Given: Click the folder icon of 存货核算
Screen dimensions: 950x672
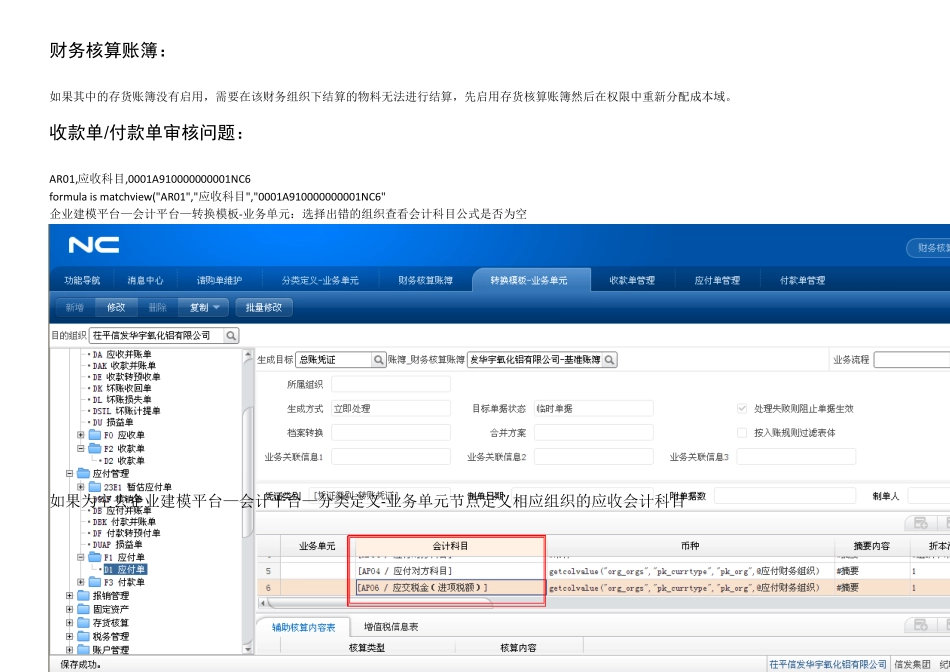Looking at the screenshot, I should pyautogui.click(x=83, y=622).
